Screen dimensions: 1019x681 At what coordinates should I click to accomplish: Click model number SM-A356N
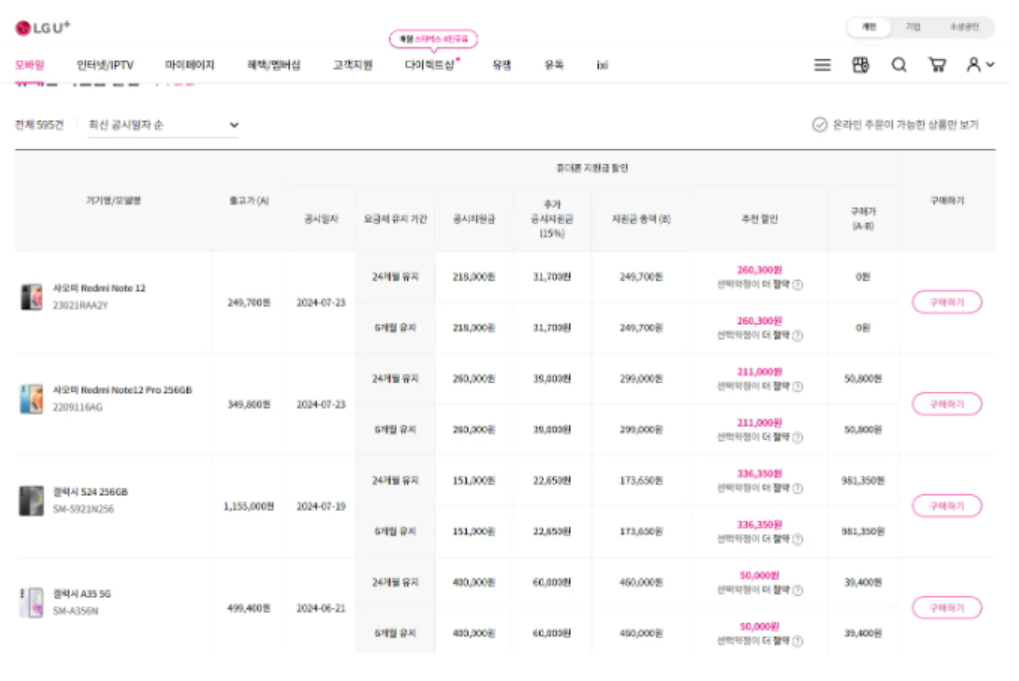coord(75,611)
